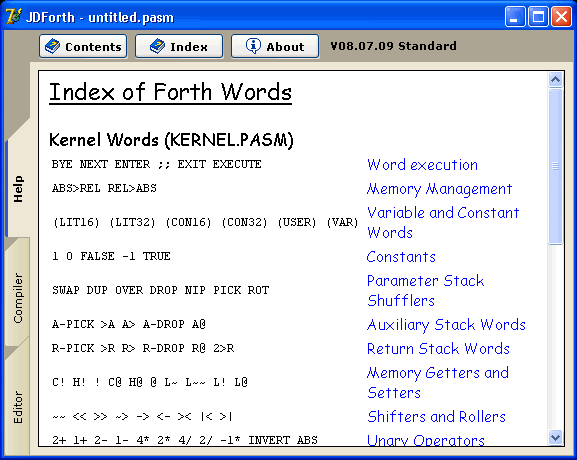
Task: Open Shifters and Rollers link
Action: coord(436,417)
